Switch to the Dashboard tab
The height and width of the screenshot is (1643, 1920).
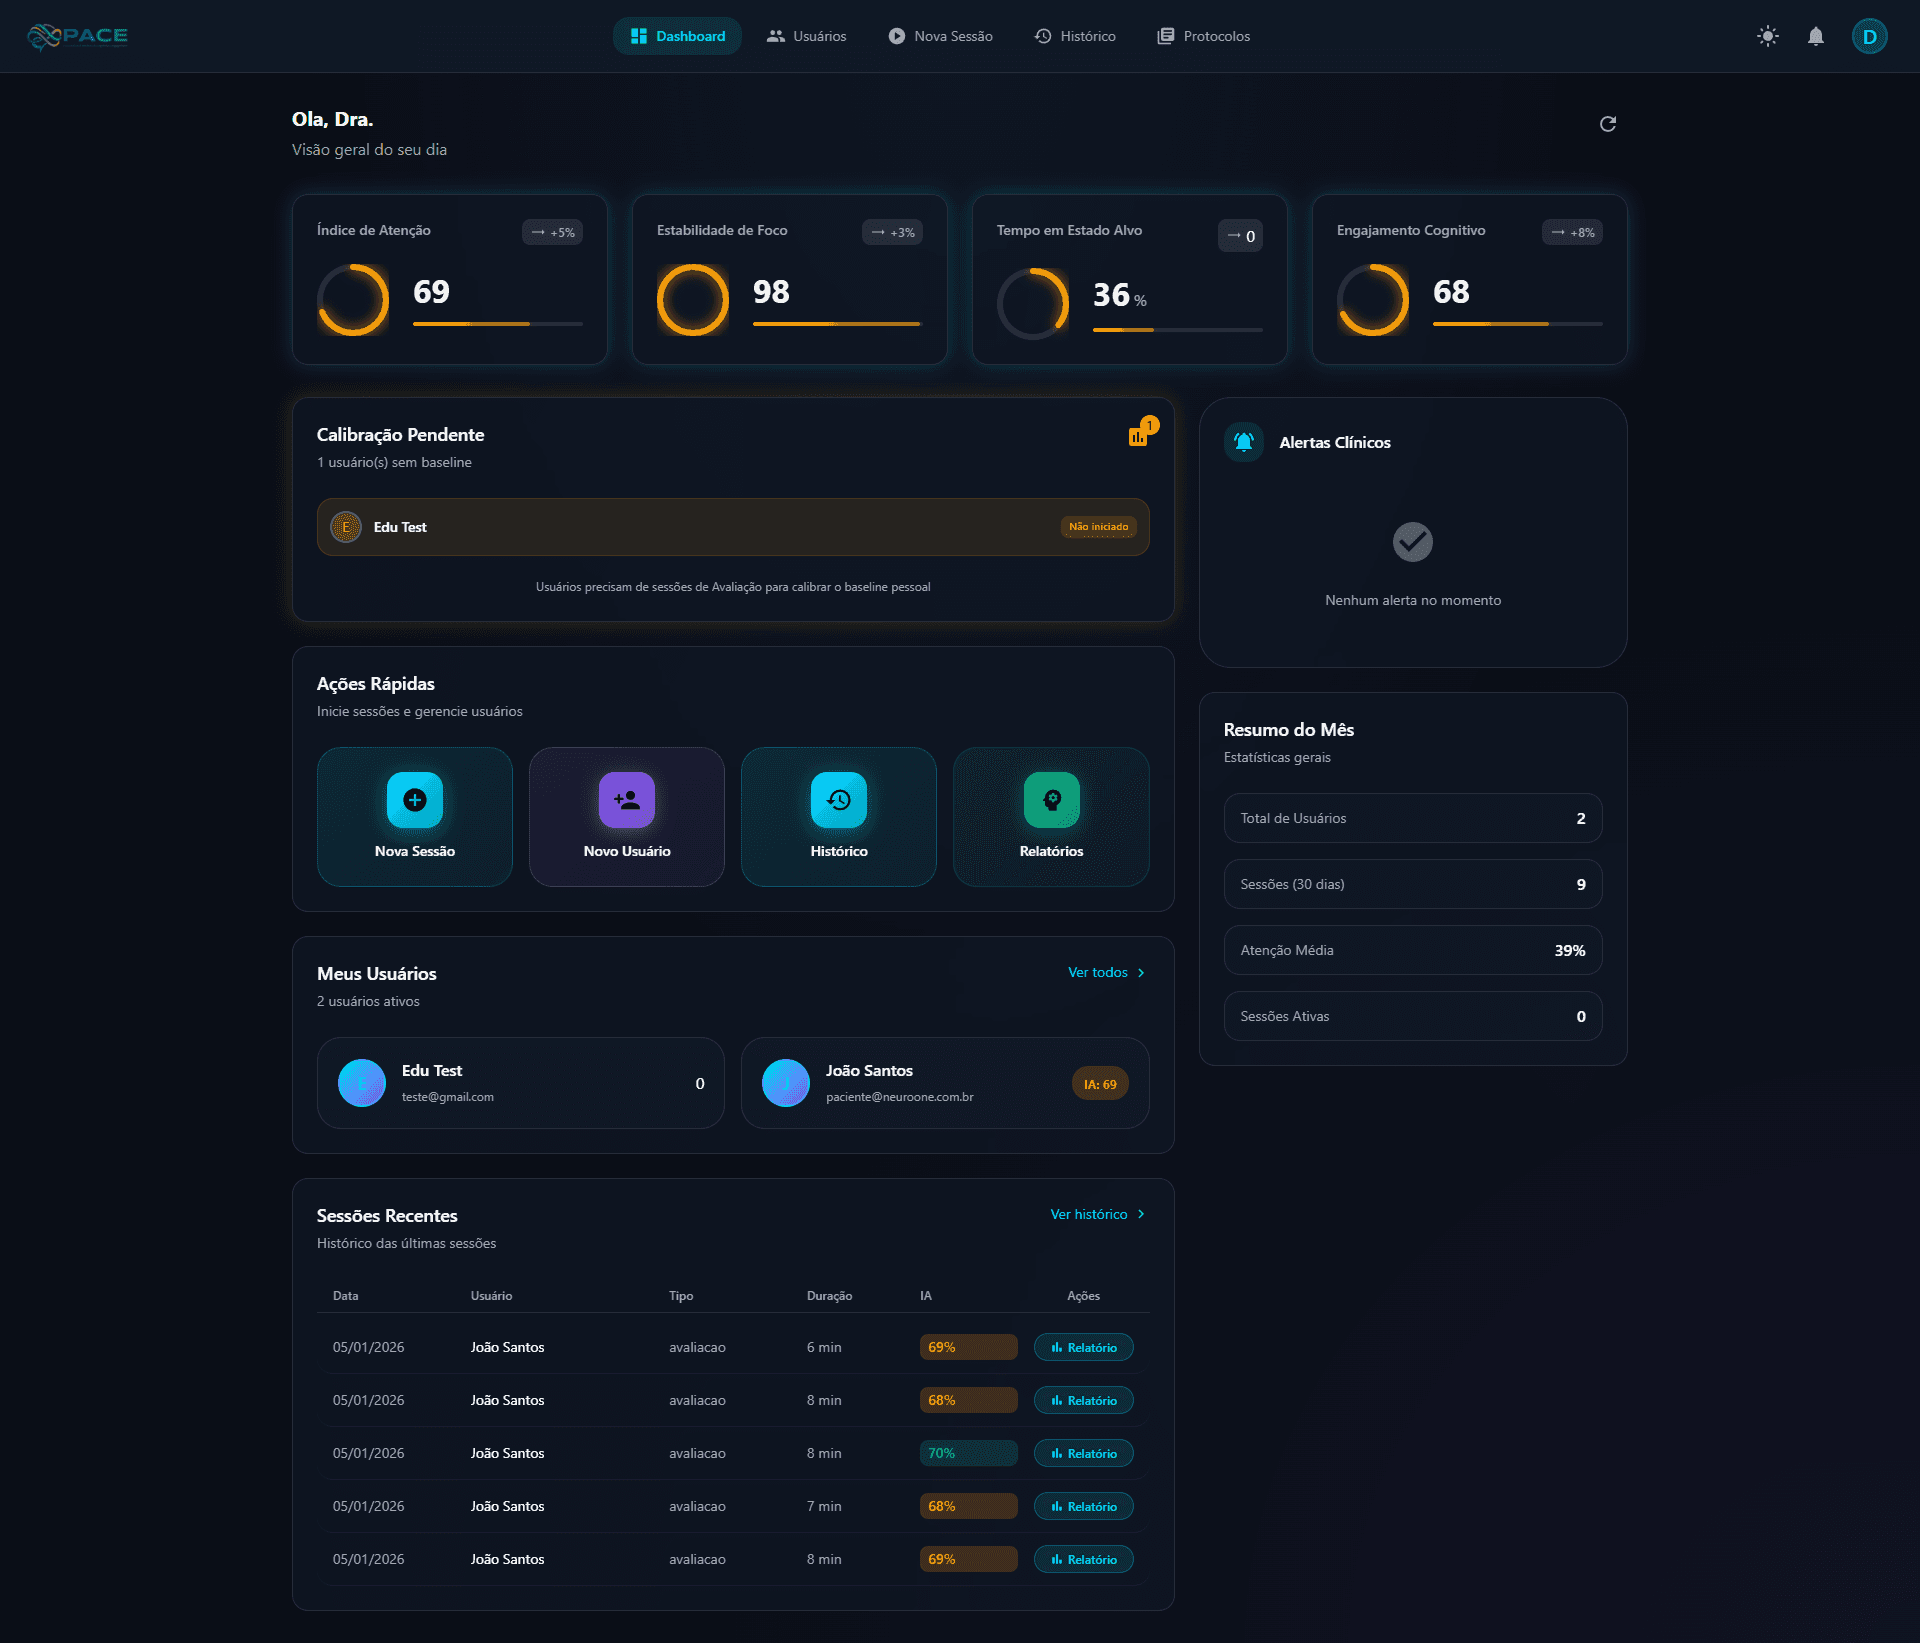pyautogui.click(x=677, y=36)
